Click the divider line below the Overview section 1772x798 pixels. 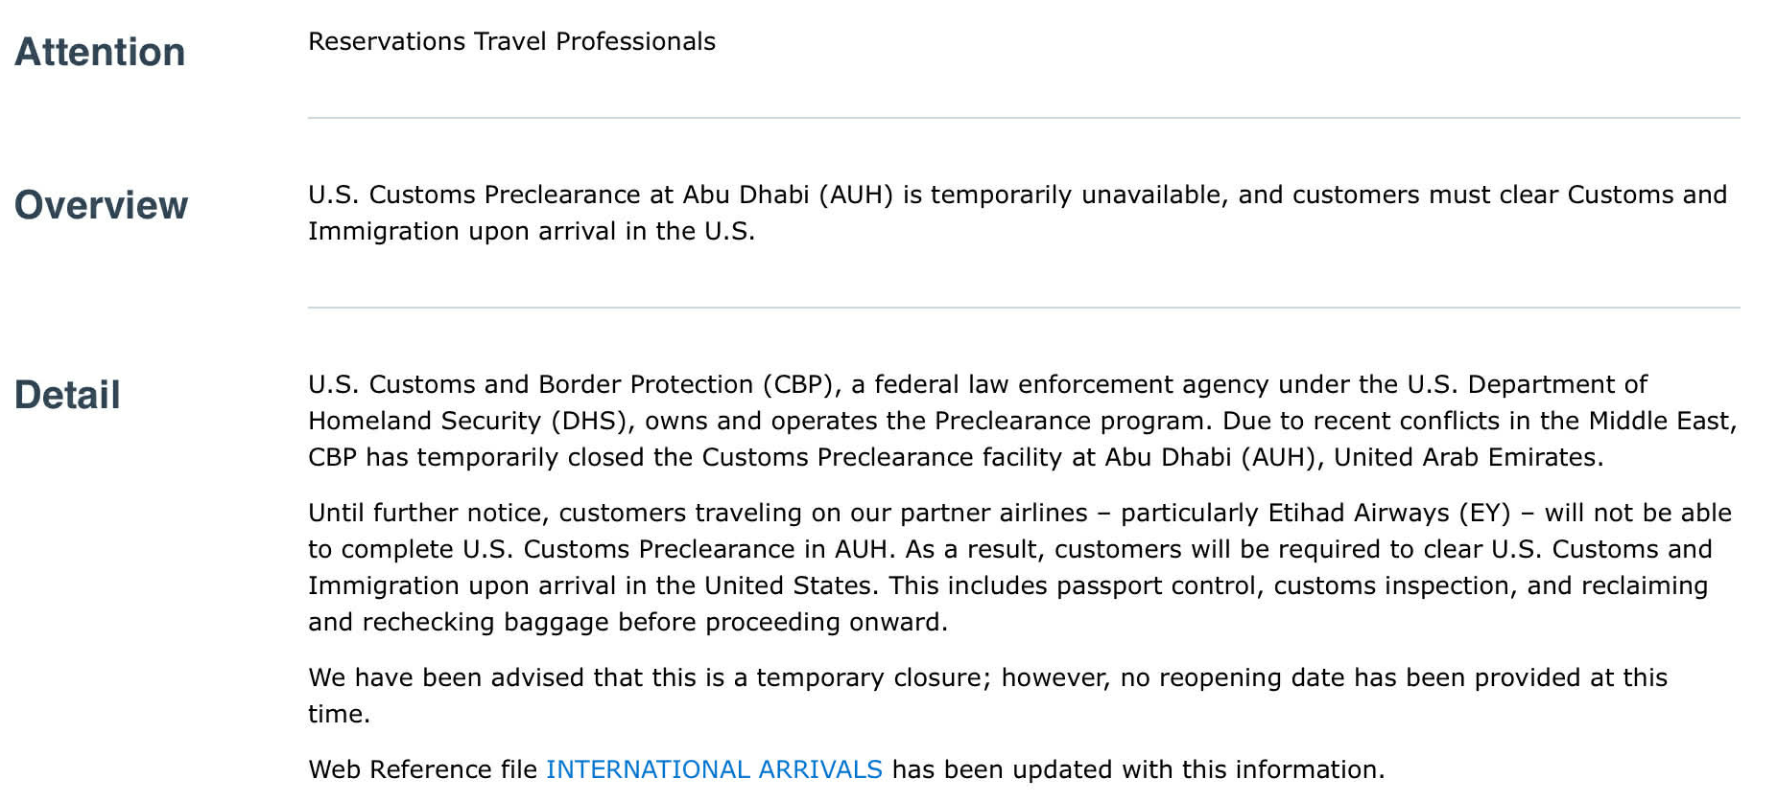click(1023, 307)
